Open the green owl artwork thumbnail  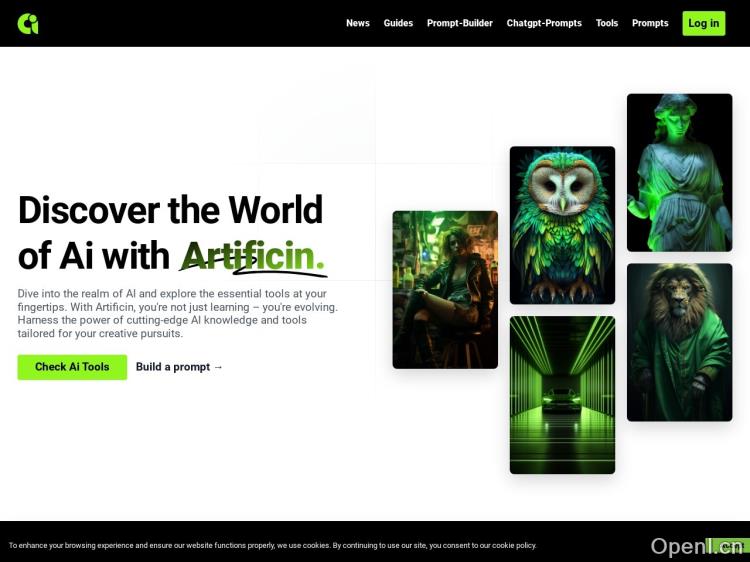pyautogui.click(x=562, y=225)
